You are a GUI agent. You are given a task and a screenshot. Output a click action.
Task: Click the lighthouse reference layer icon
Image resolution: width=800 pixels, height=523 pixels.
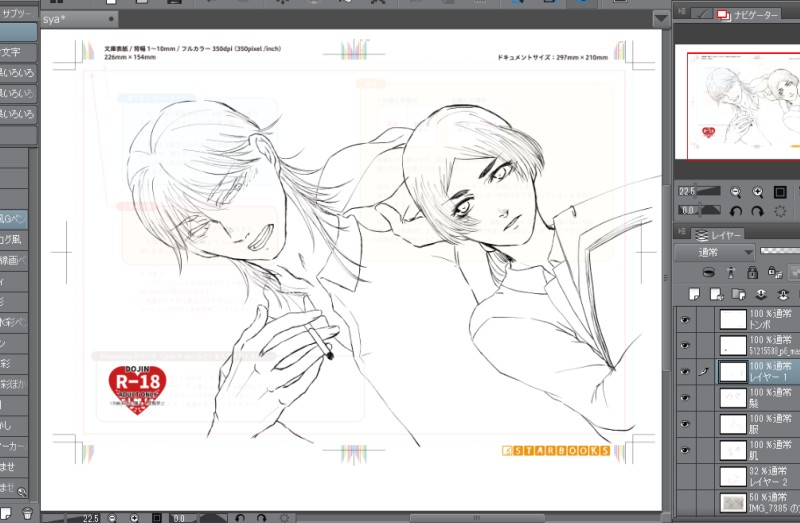(731, 272)
